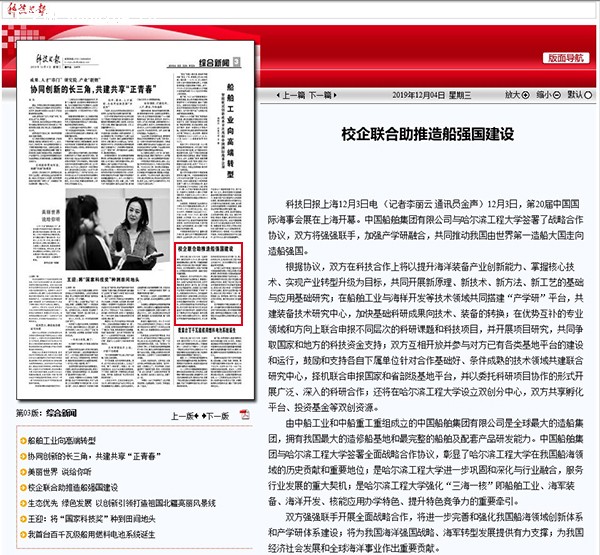600x555 pixels.
Task: Click the bullet icon beside 船舶工业向高端转型
Action: 23,441
